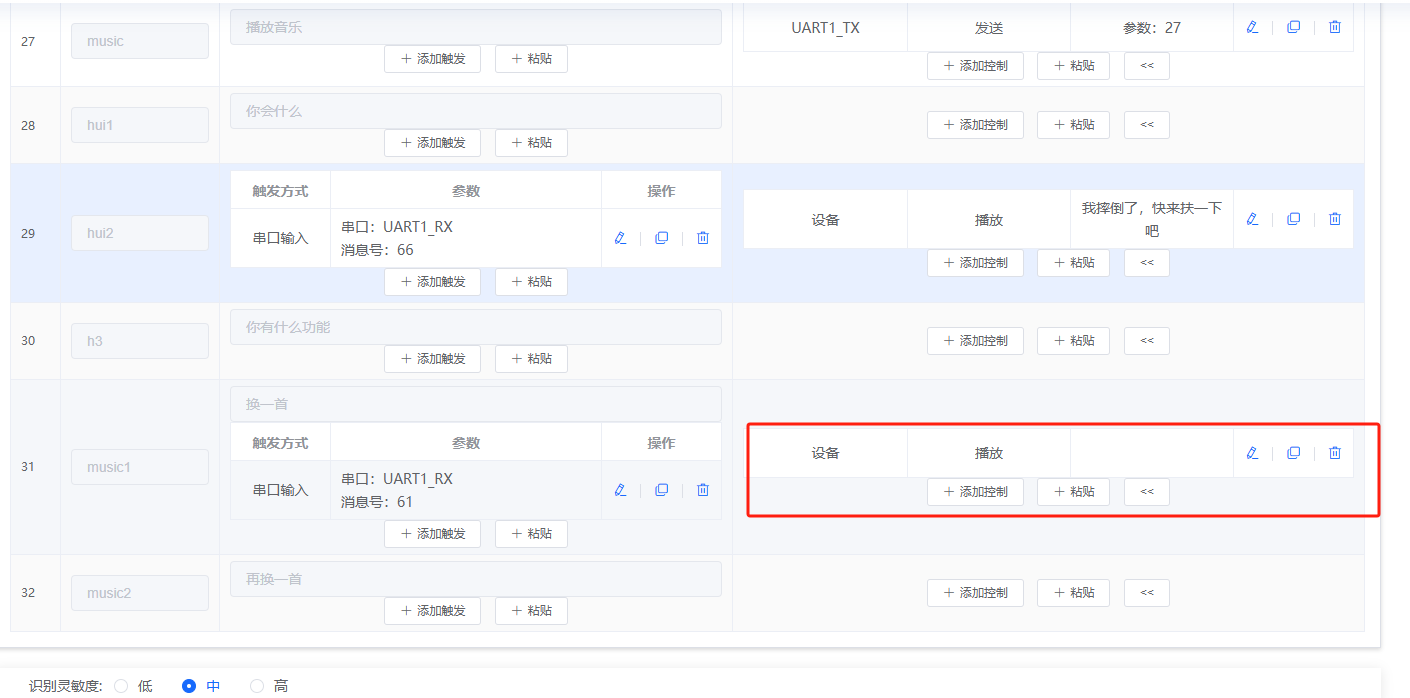Delete the UART1_TX send control in row 27
The image size is (1410, 698).
click(x=1334, y=27)
